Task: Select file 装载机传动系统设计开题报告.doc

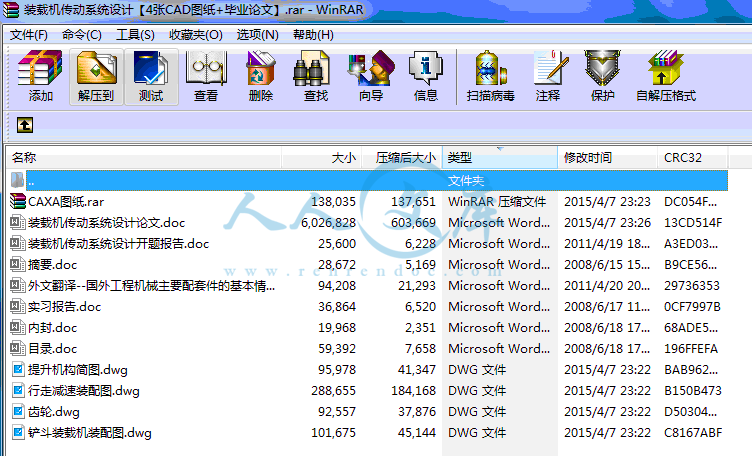Action: (x=118, y=244)
